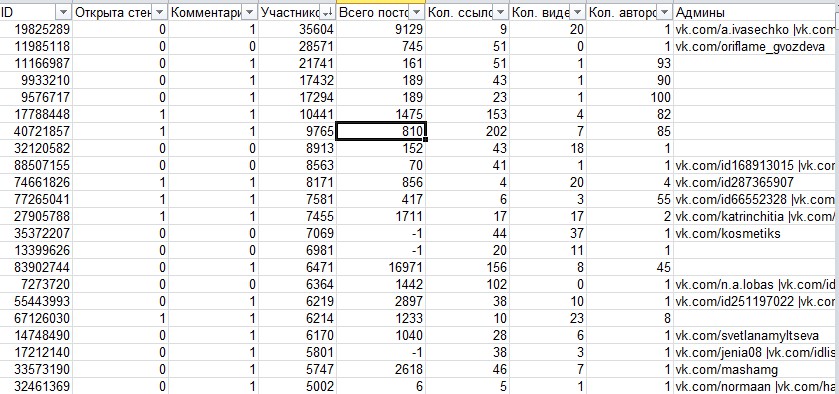839x394 pixels.
Task: Select participants cell showing 28571
Action: [x=297, y=47]
